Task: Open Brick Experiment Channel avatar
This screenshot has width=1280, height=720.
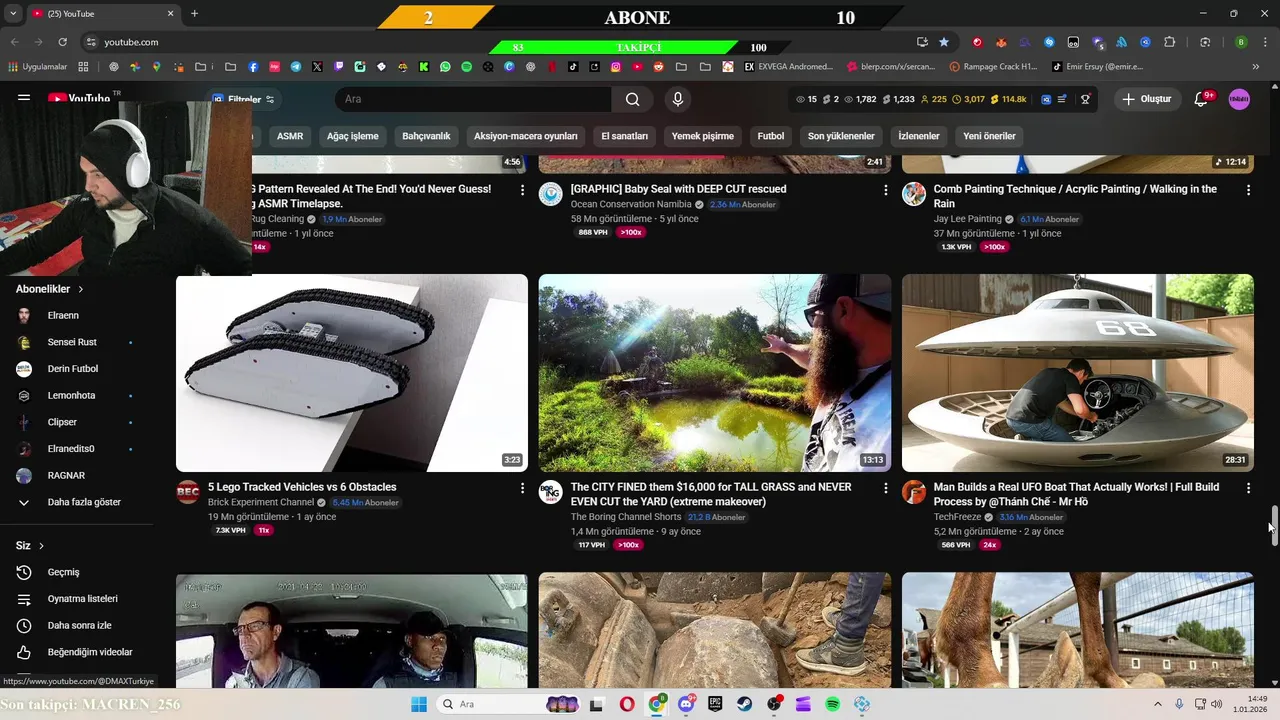Action: pyautogui.click(x=188, y=492)
